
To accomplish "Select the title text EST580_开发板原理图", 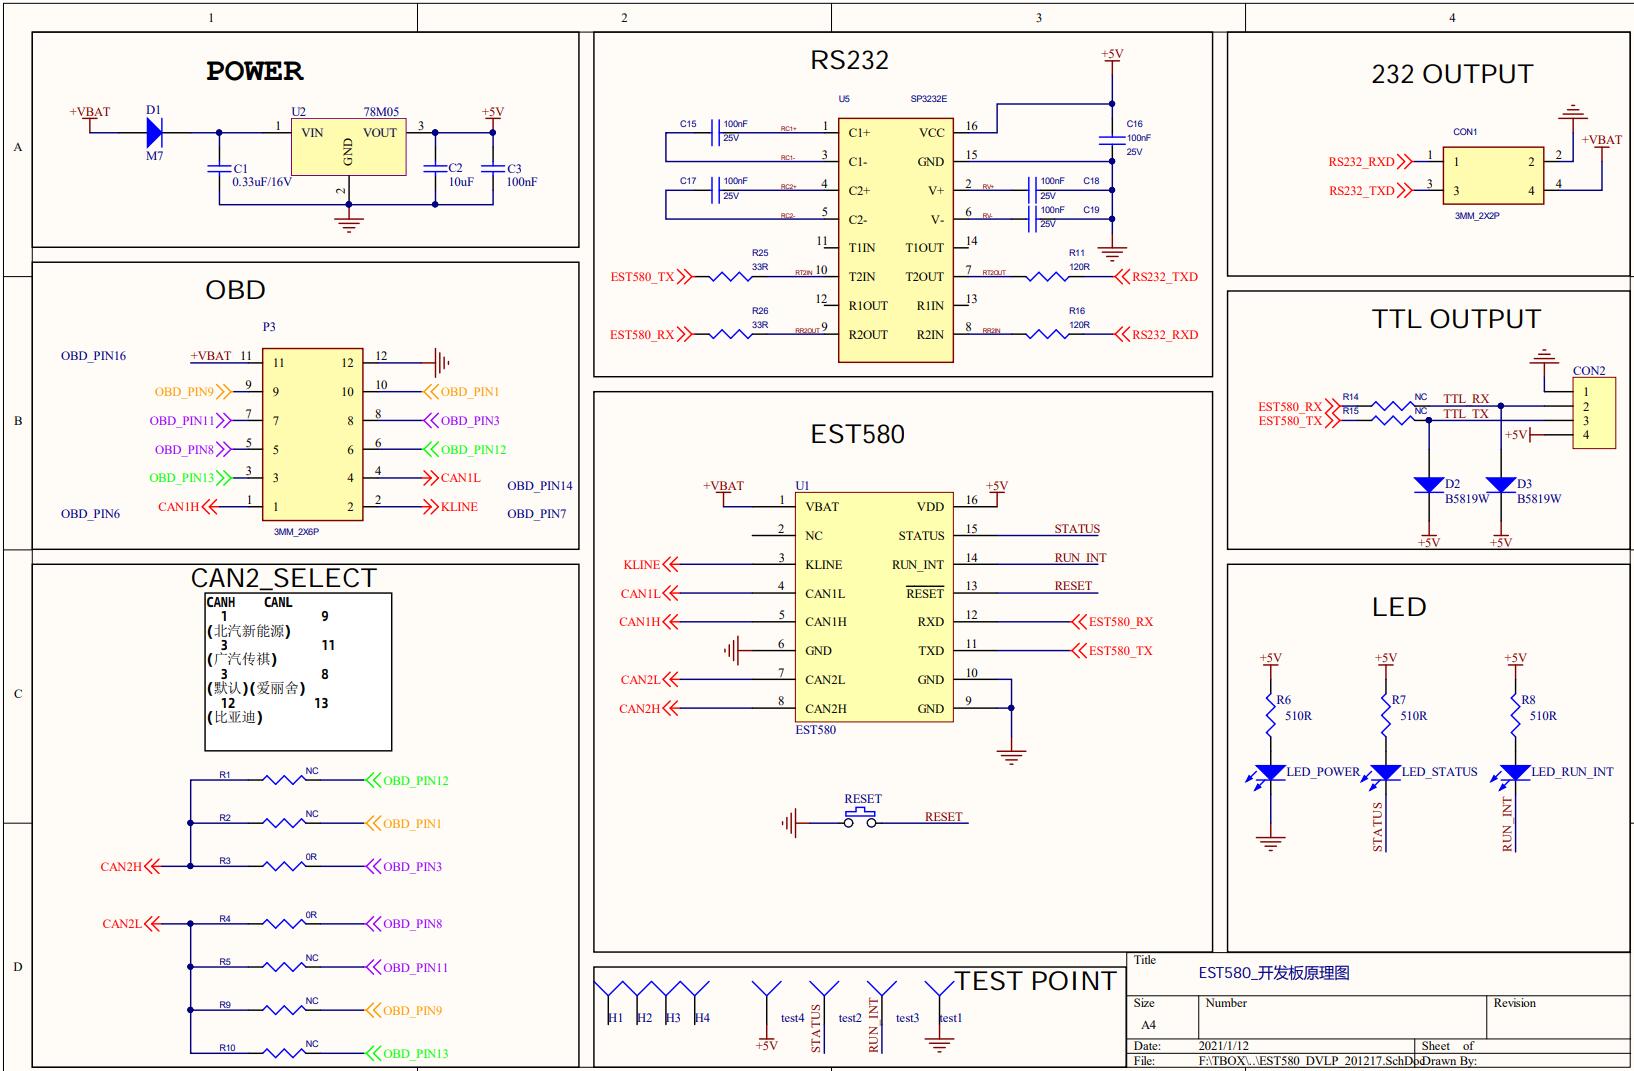I will click(x=1274, y=973).
